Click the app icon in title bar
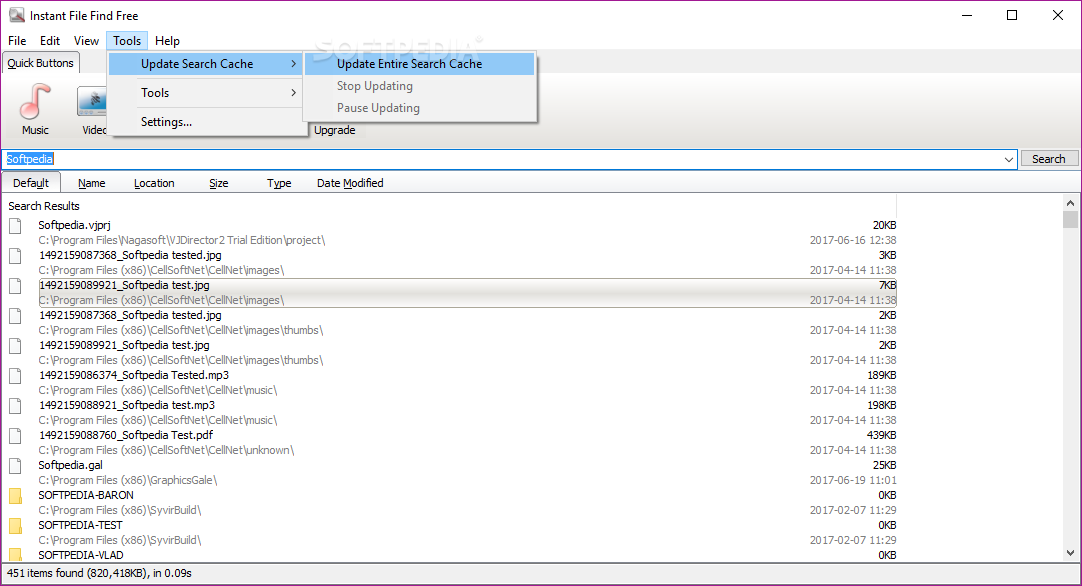Screen dimensions: 1082x586 click(17, 15)
